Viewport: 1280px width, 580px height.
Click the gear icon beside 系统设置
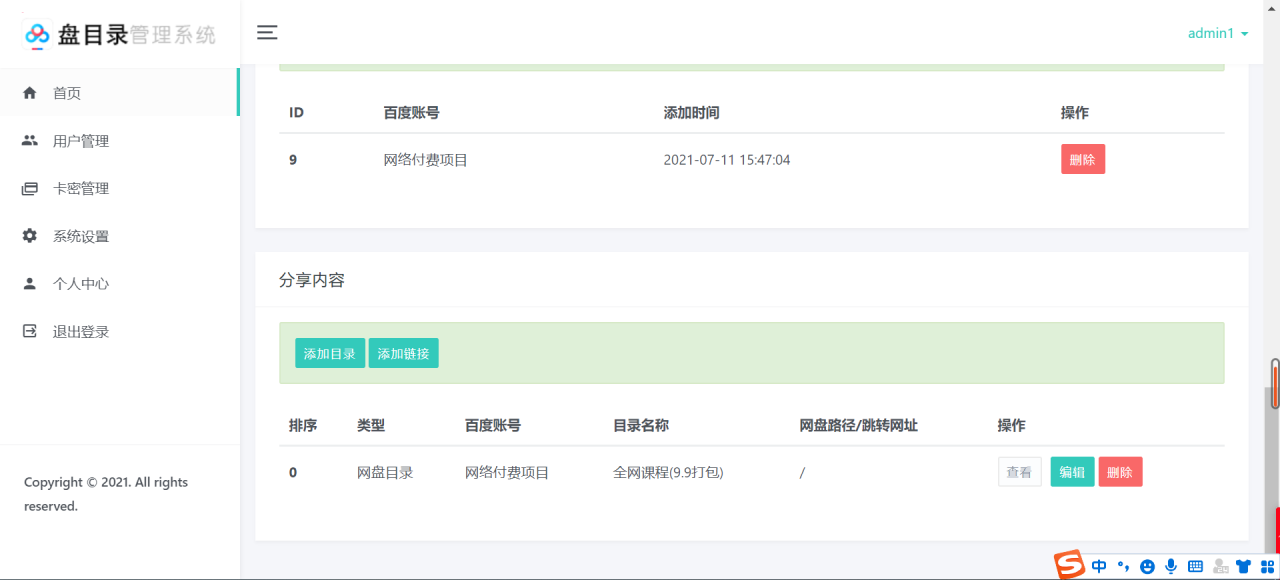[30, 236]
